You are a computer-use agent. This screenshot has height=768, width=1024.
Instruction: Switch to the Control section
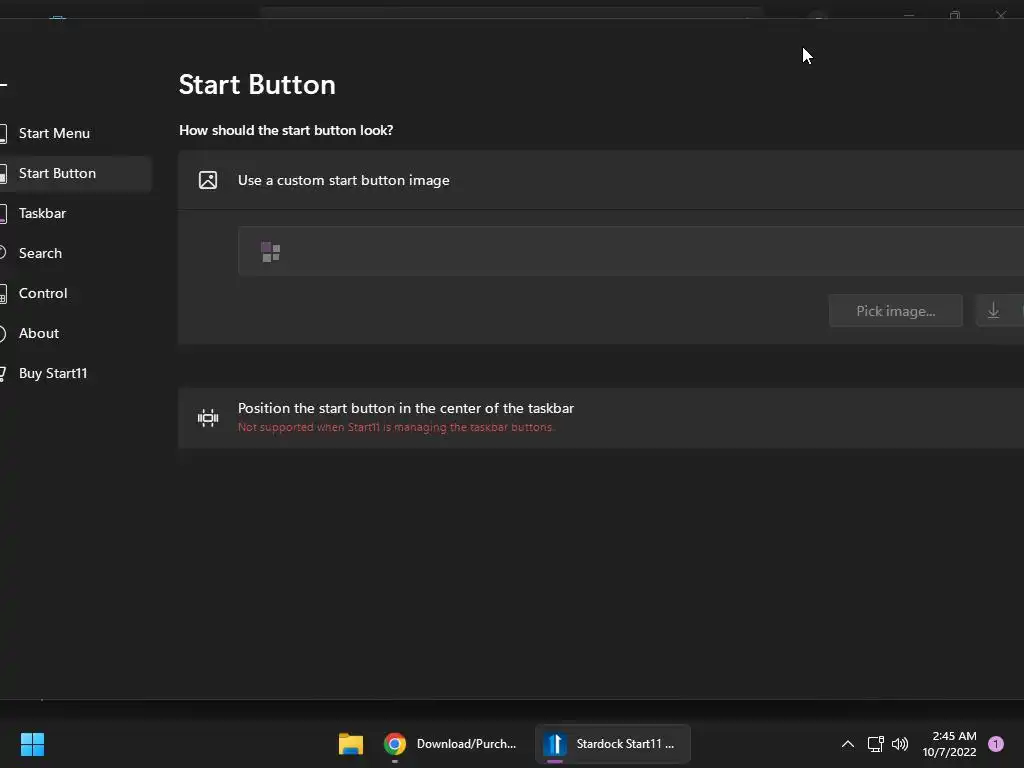(x=43, y=293)
